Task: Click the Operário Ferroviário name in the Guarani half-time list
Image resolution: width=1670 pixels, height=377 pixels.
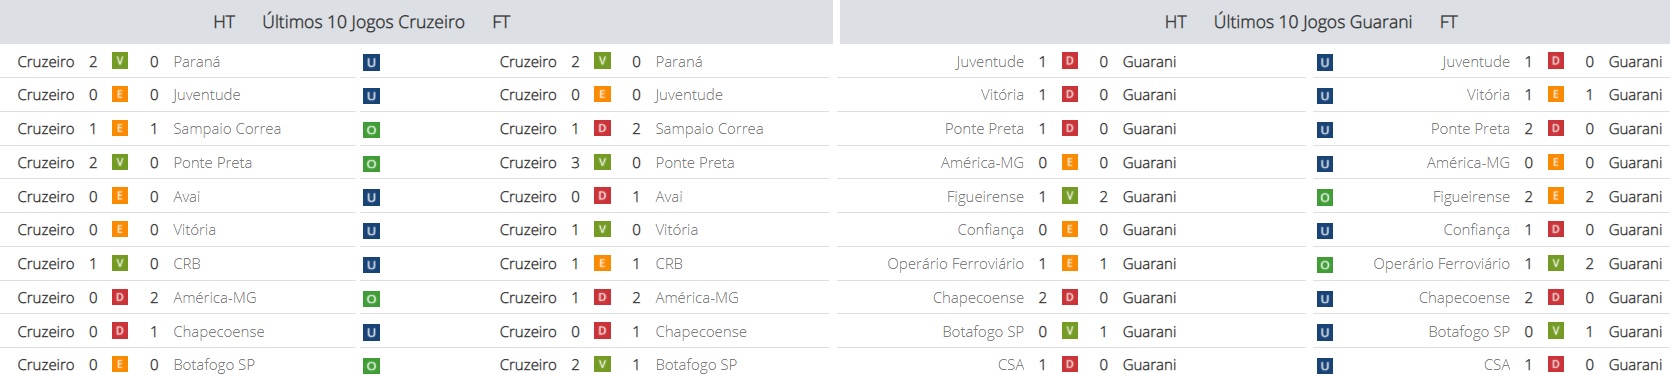Action: (x=955, y=264)
